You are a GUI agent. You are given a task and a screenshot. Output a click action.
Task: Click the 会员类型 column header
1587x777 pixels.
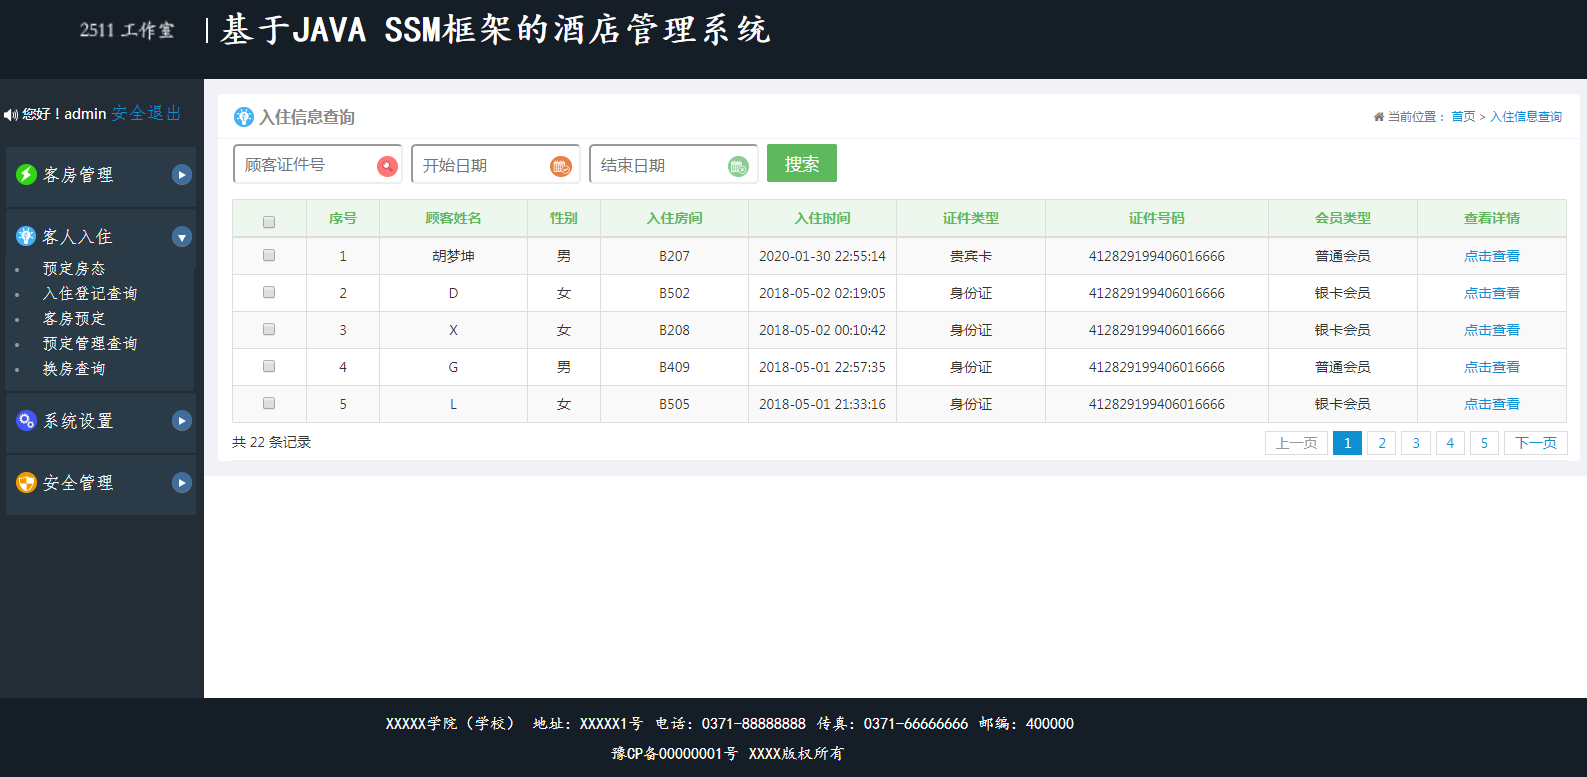click(1343, 218)
